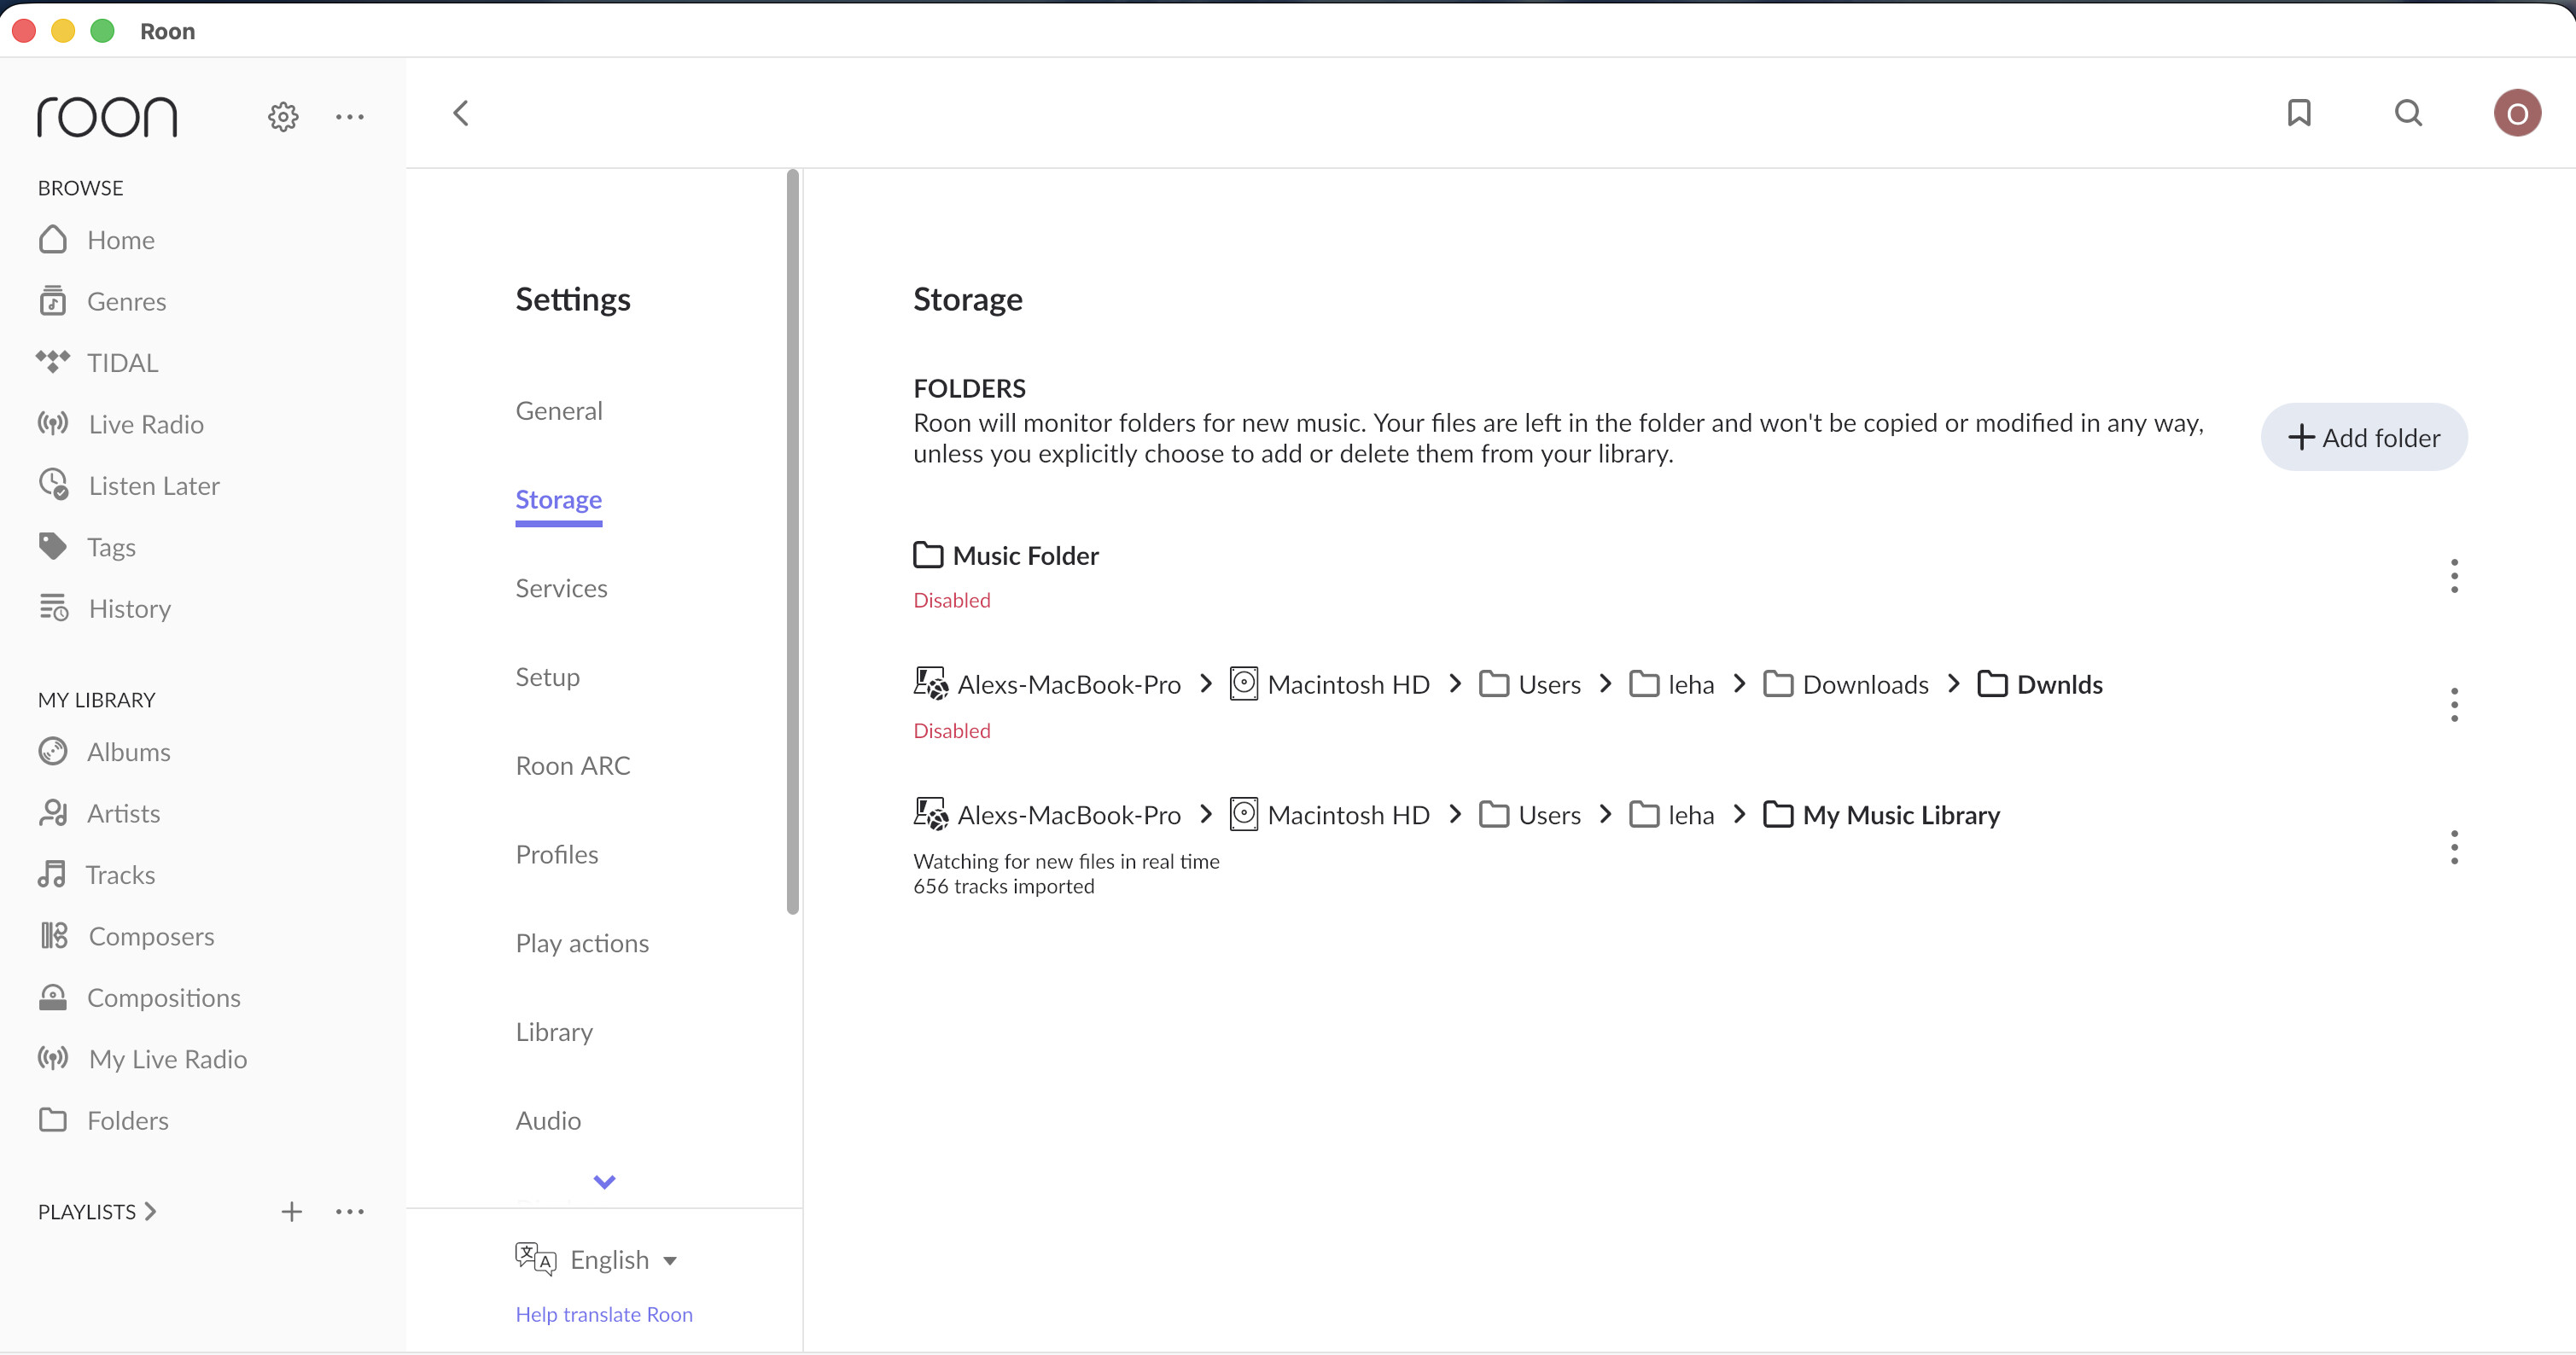
Task: Expand the Playlists section chevron
Action: (x=151, y=1212)
